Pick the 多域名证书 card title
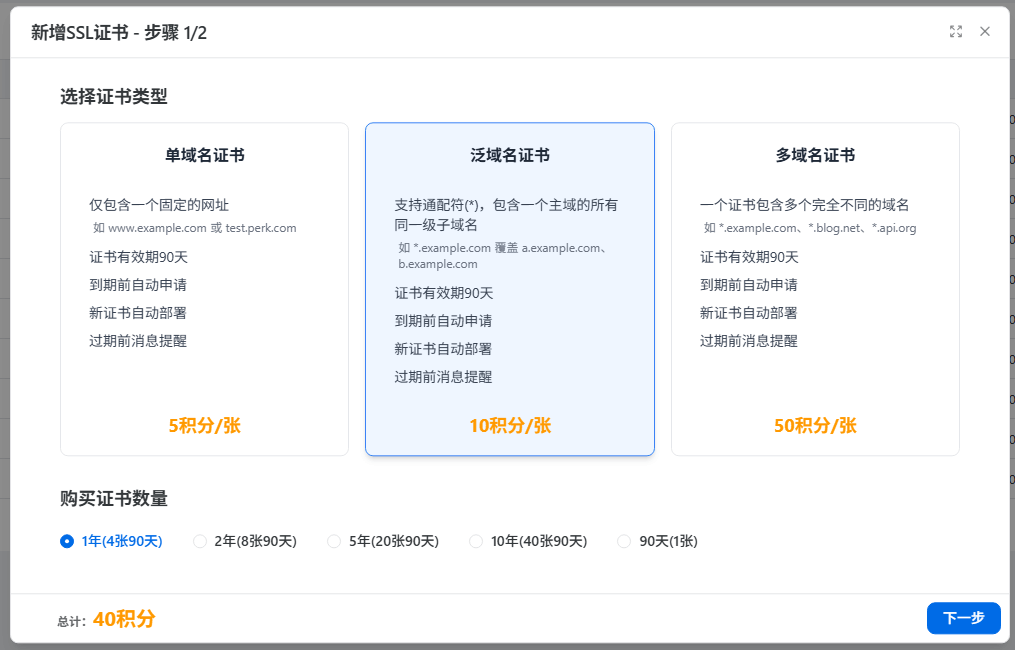The image size is (1015, 650). pyautogui.click(x=815, y=155)
